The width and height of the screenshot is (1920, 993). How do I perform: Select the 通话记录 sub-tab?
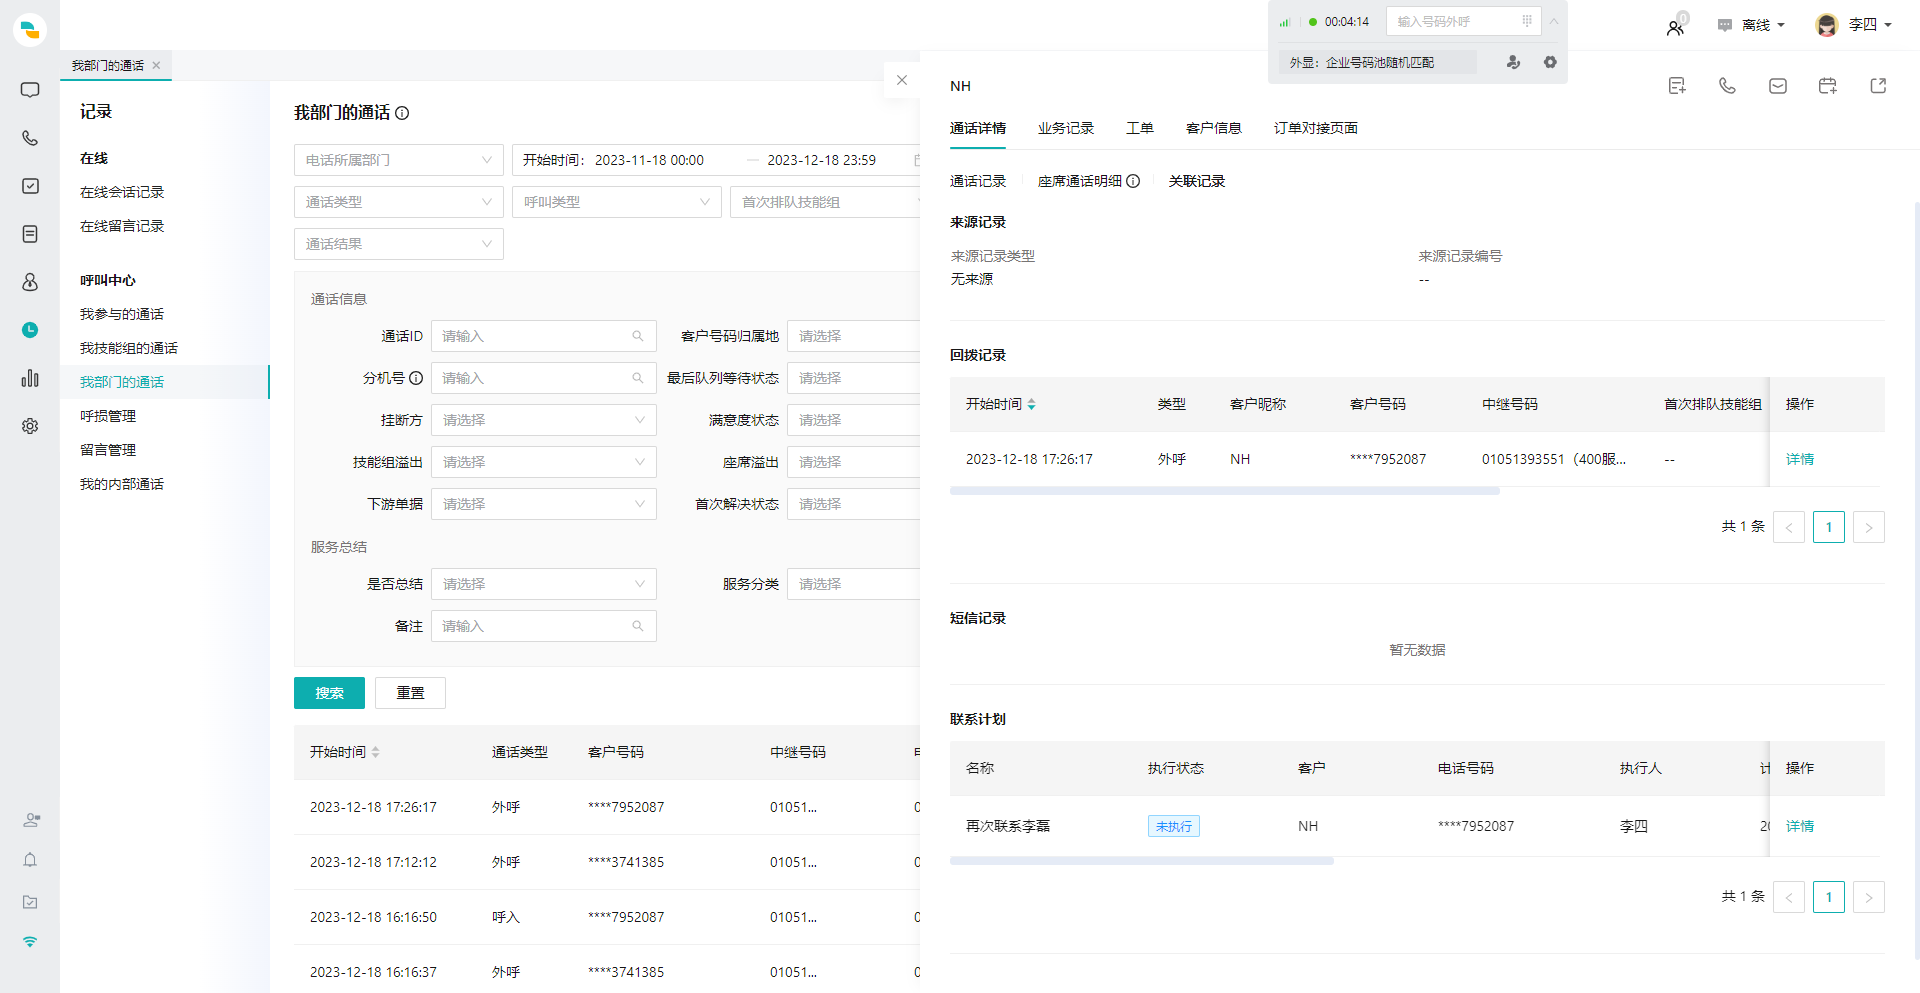coord(978,181)
